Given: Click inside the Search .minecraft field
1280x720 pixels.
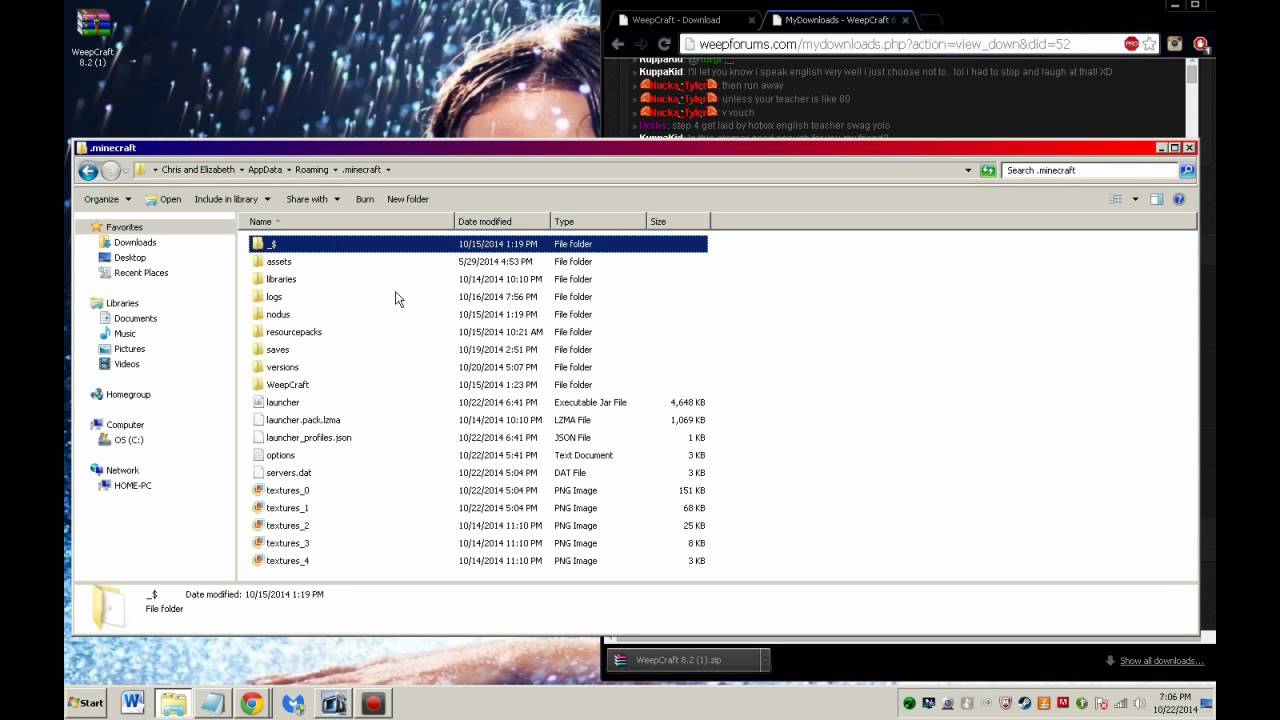Looking at the screenshot, I should point(1090,170).
